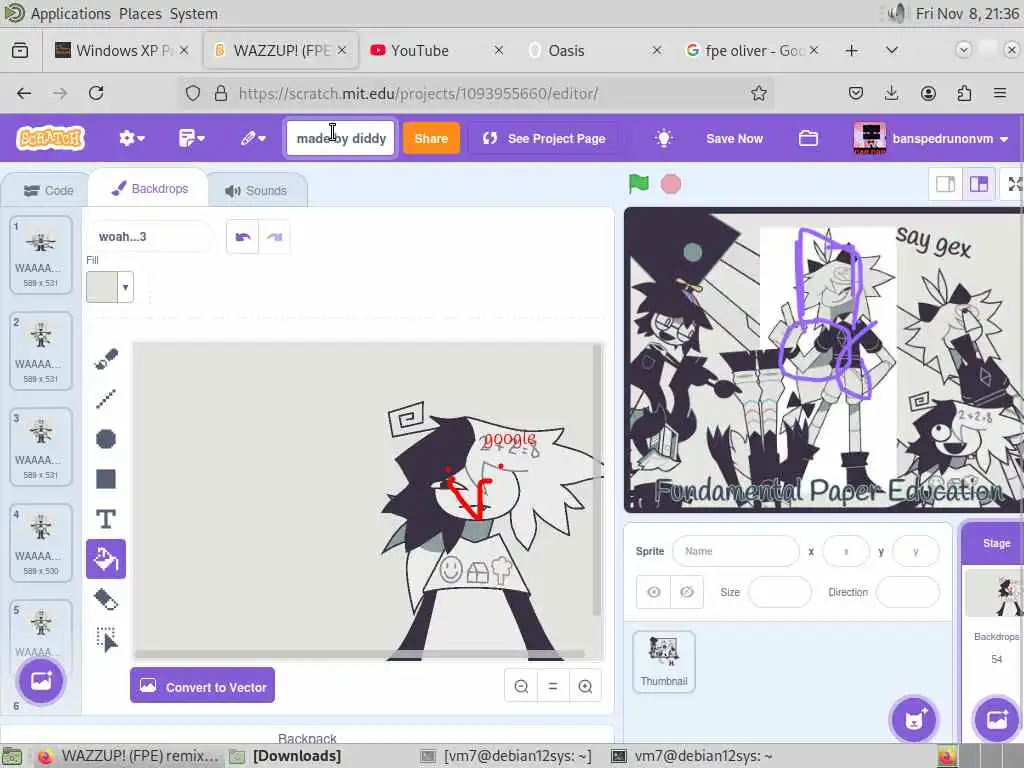Click the red stop button
The image size is (1024, 768).
point(671,184)
